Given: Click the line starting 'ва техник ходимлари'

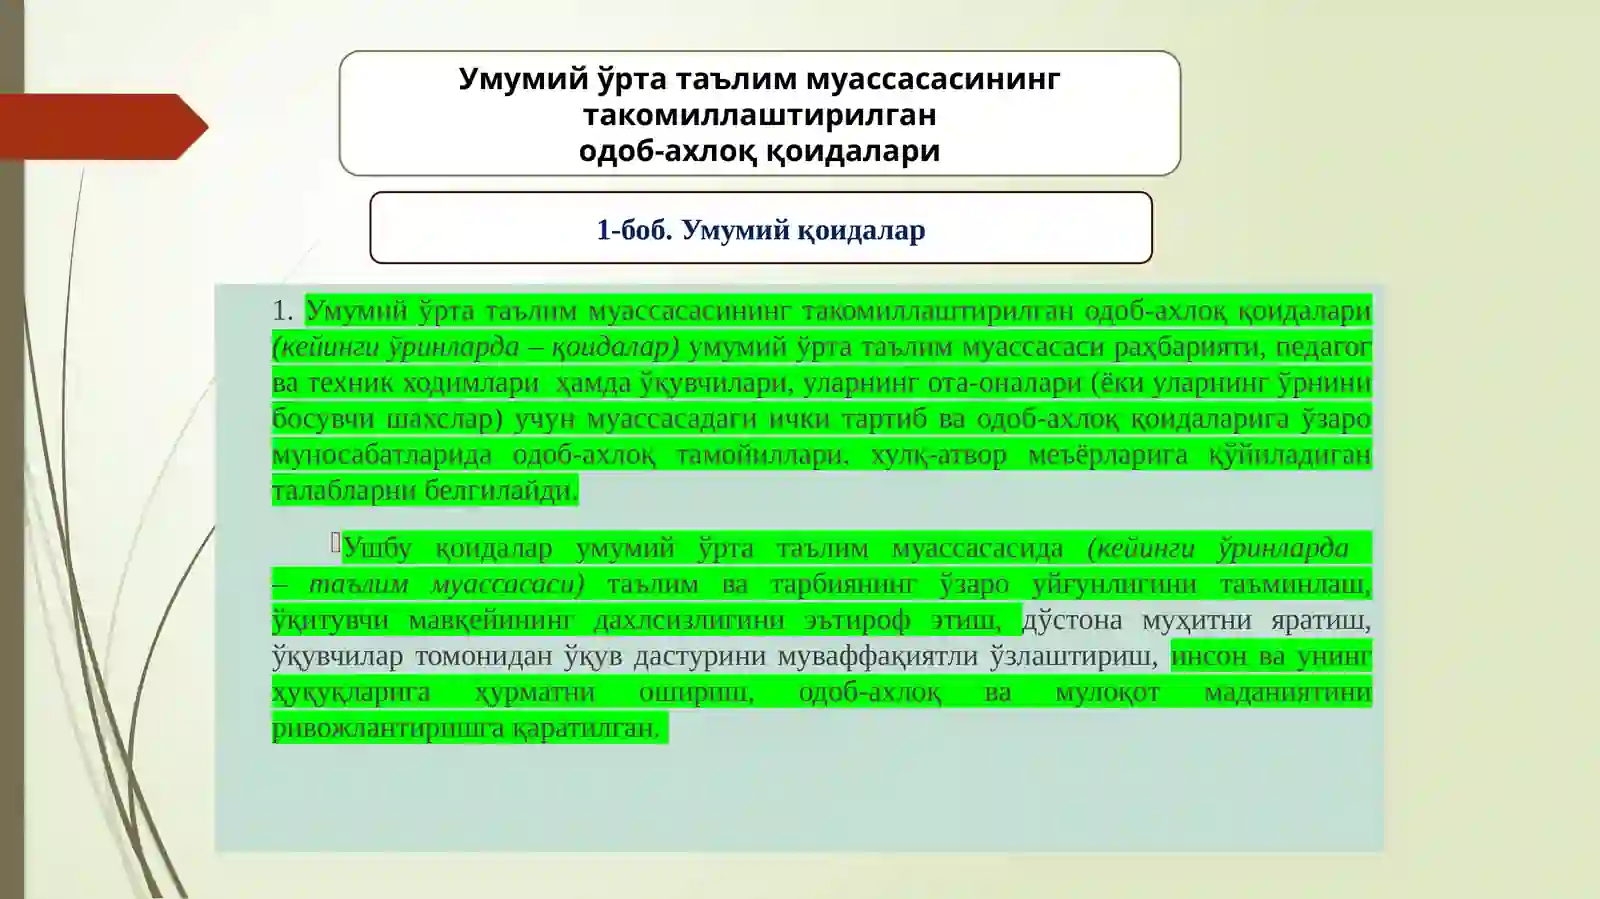Looking at the screenshot, I should (822, 383).
